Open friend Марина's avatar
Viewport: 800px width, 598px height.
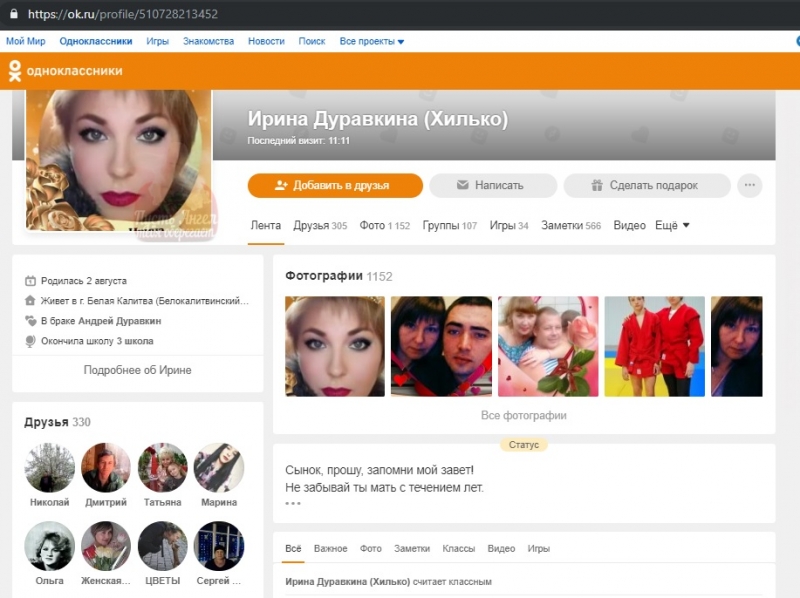pos(218,467)
